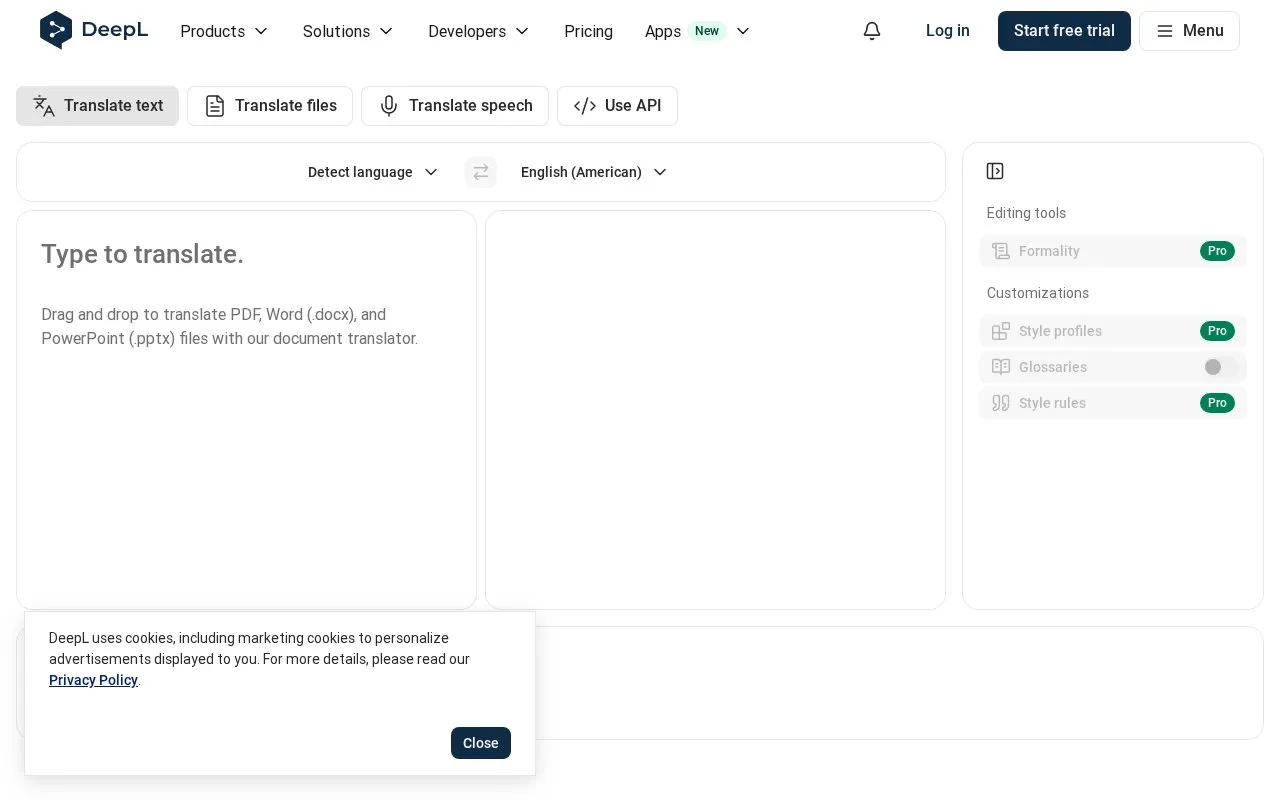Click the translation output panel

coord(715,410)
